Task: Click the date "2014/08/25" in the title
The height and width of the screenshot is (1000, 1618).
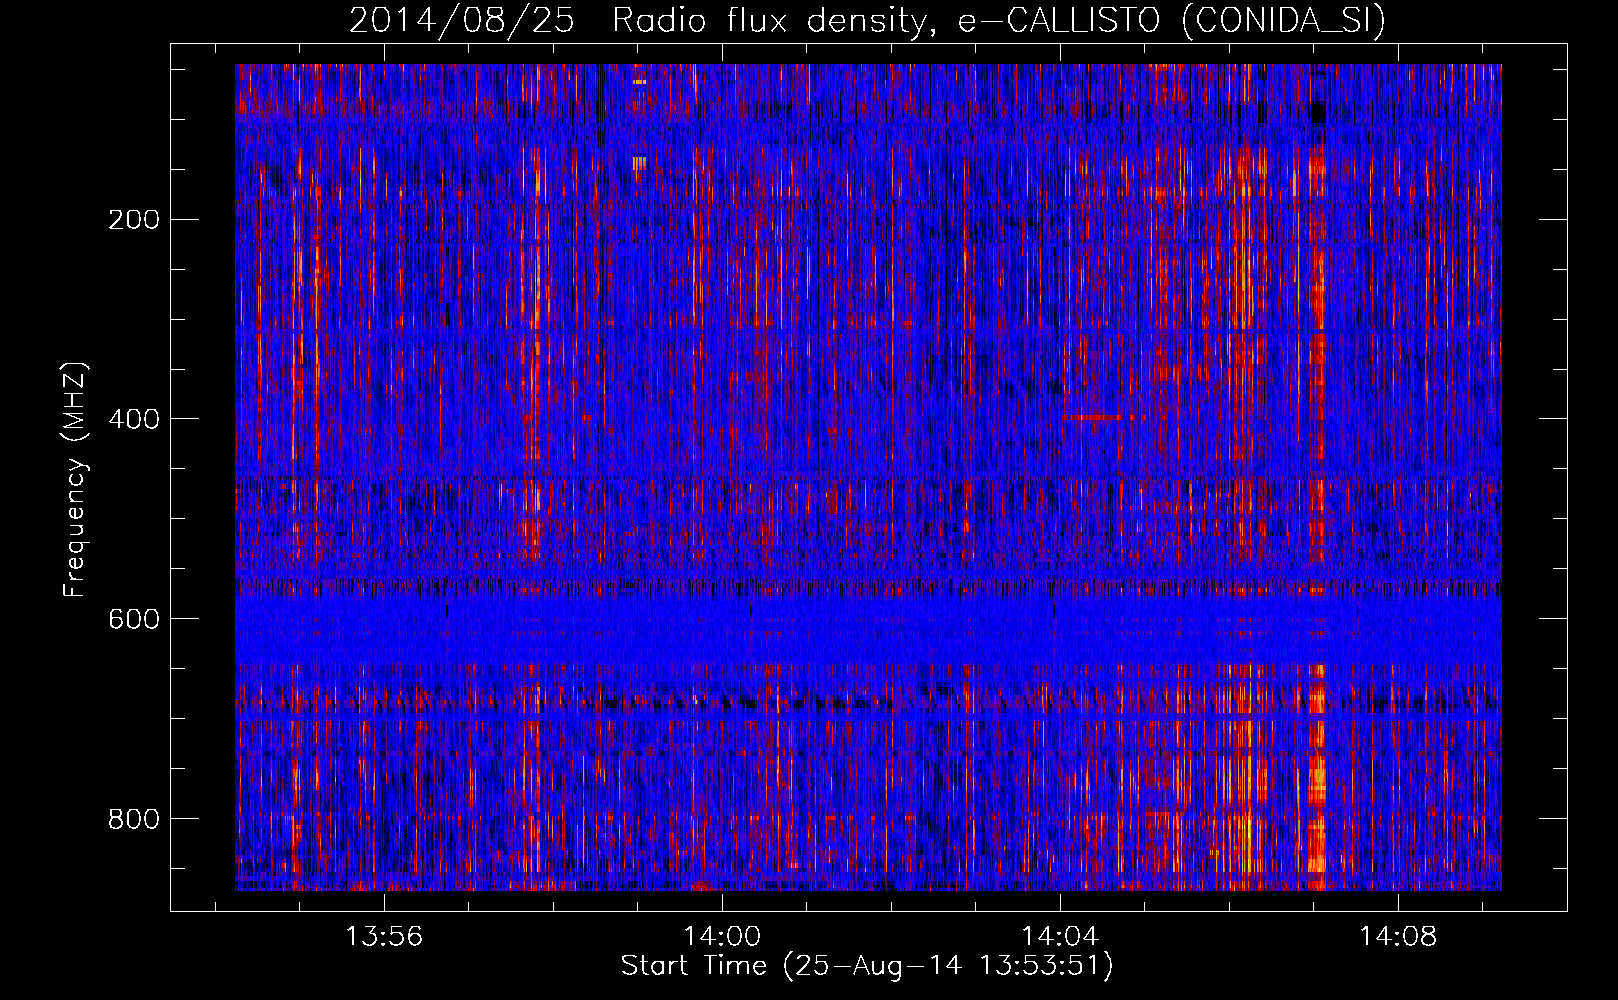Action: (462, 20)
